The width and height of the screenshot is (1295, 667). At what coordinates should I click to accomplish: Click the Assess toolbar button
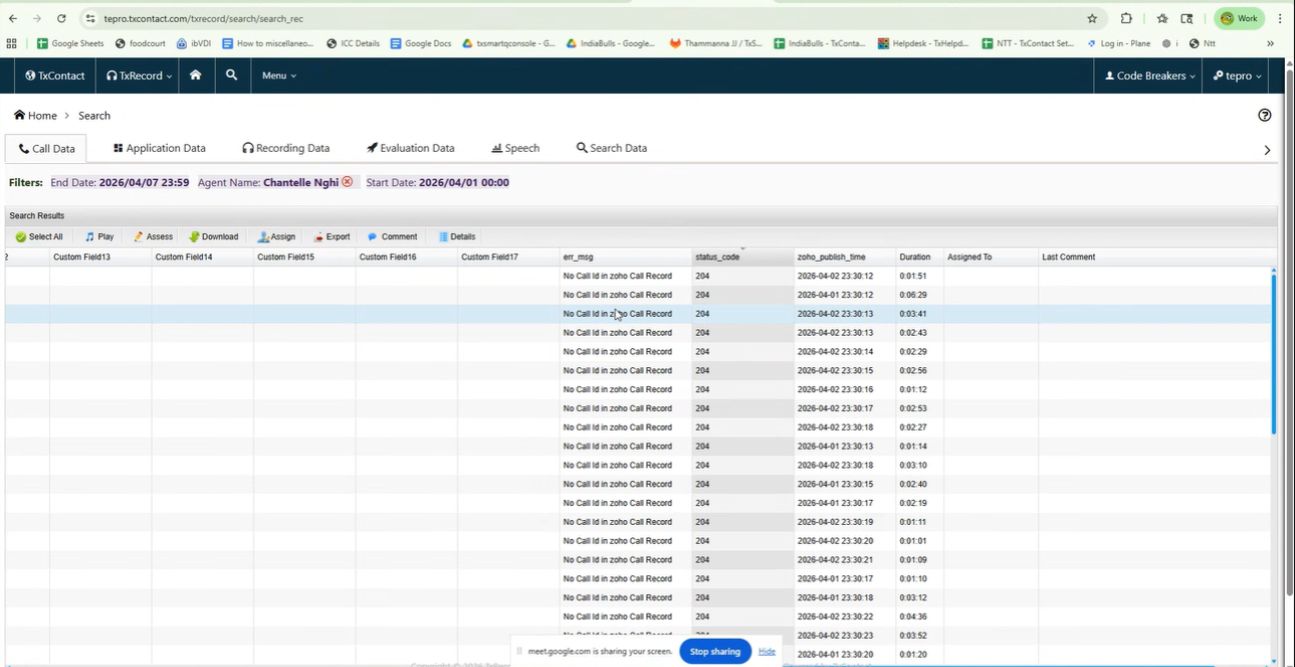click(x=153, y=237)
